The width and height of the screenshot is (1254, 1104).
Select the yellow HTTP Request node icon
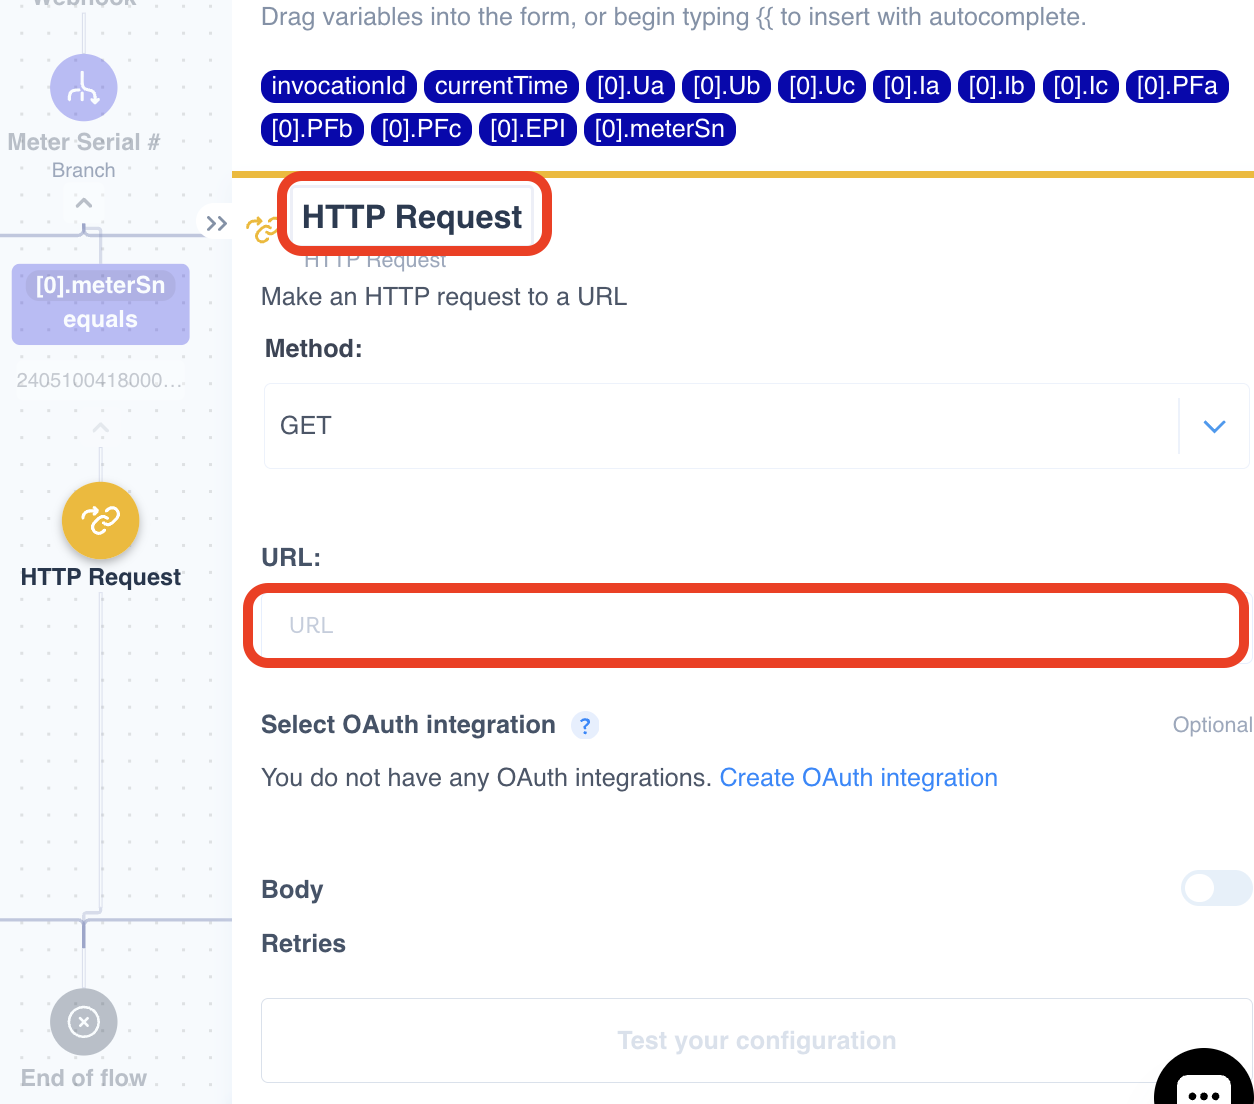(100, 520)
